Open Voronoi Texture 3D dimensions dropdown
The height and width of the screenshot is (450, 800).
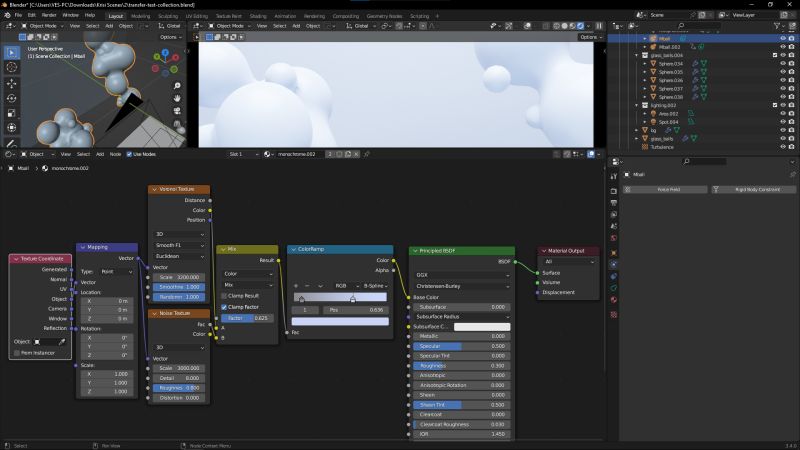tap(180, 234)
